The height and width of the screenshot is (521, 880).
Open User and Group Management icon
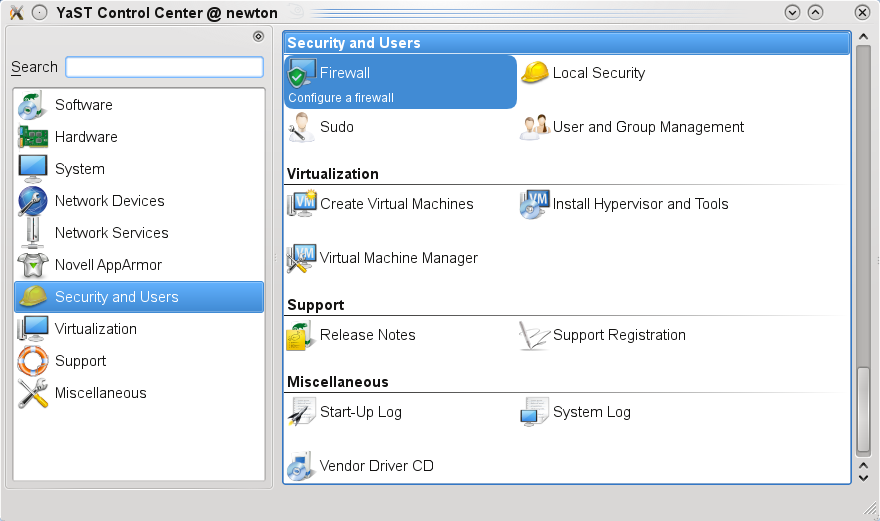click(534, 127)
